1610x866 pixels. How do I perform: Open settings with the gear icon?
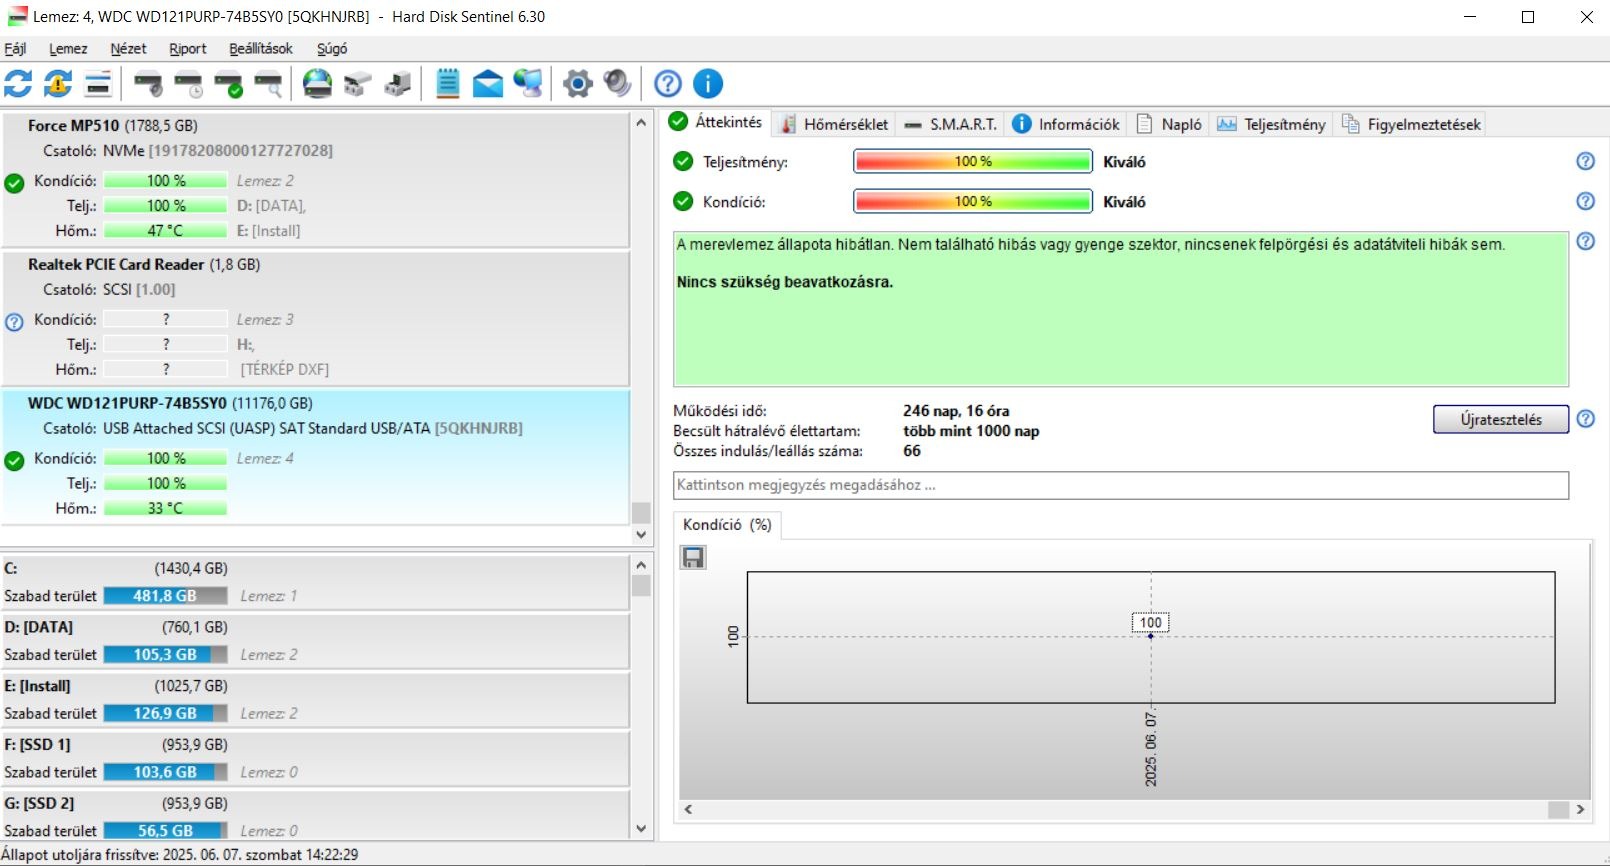coord(577,84)
